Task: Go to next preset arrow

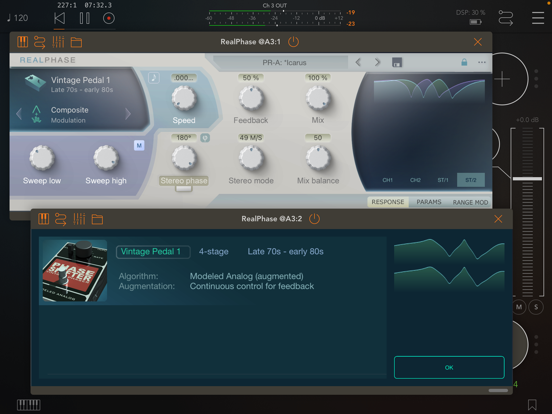Action: (377, 63)
